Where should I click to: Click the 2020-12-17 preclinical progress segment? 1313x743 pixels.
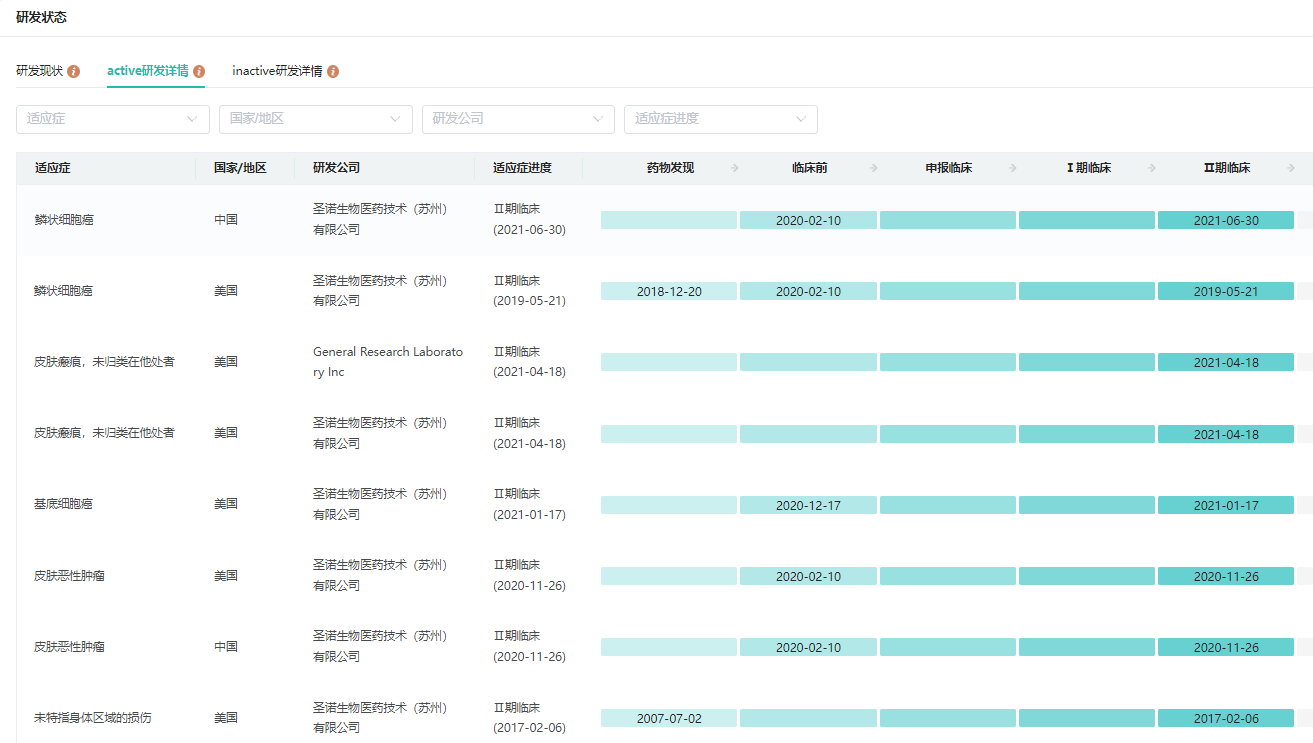point(808,506)
